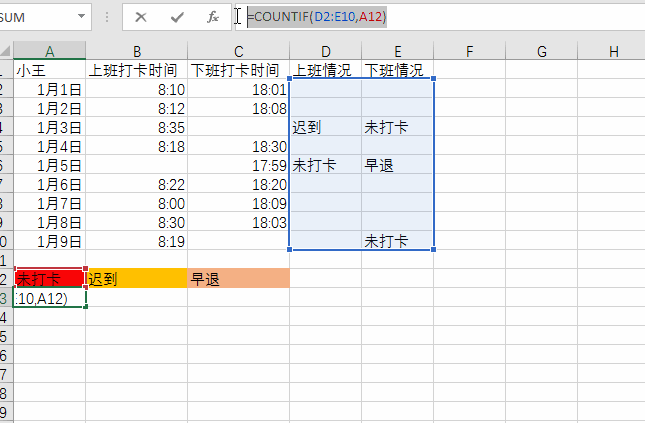Select the date cell 1月9日
Viewport: 645px width, 423px height.
click(x=50, y=241)
